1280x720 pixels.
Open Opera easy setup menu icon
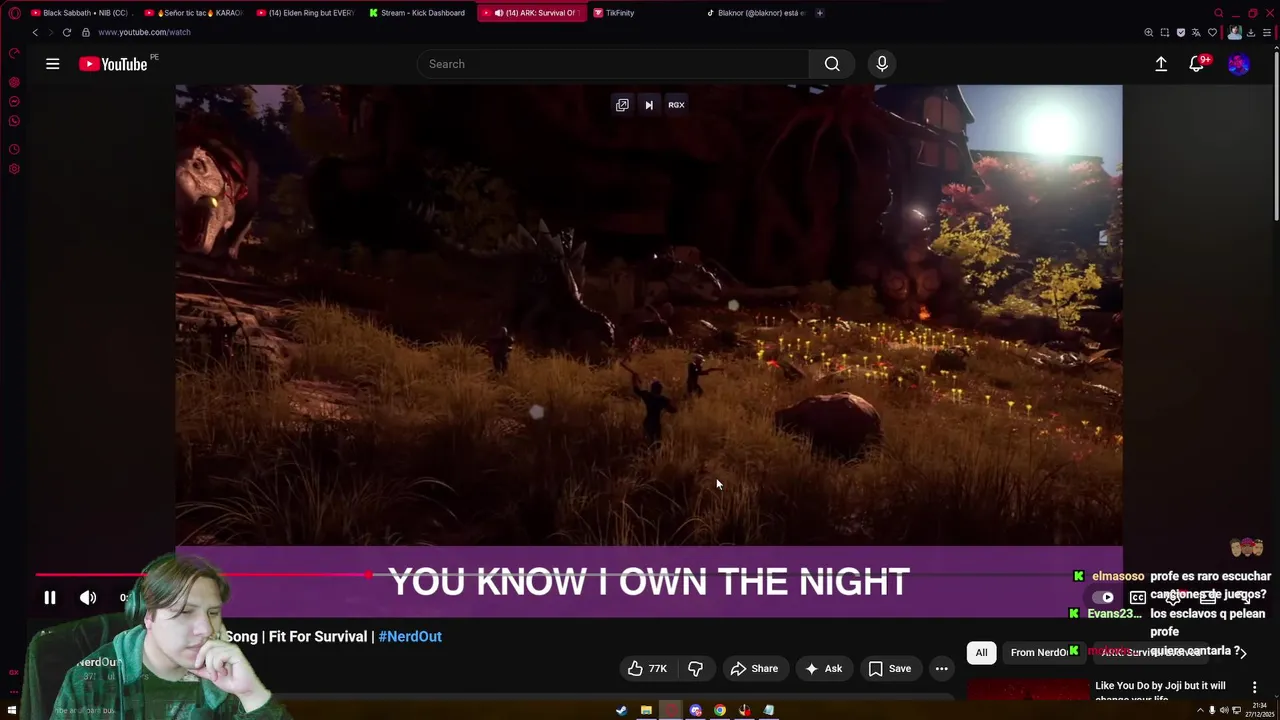click(x=1266, y=32)
